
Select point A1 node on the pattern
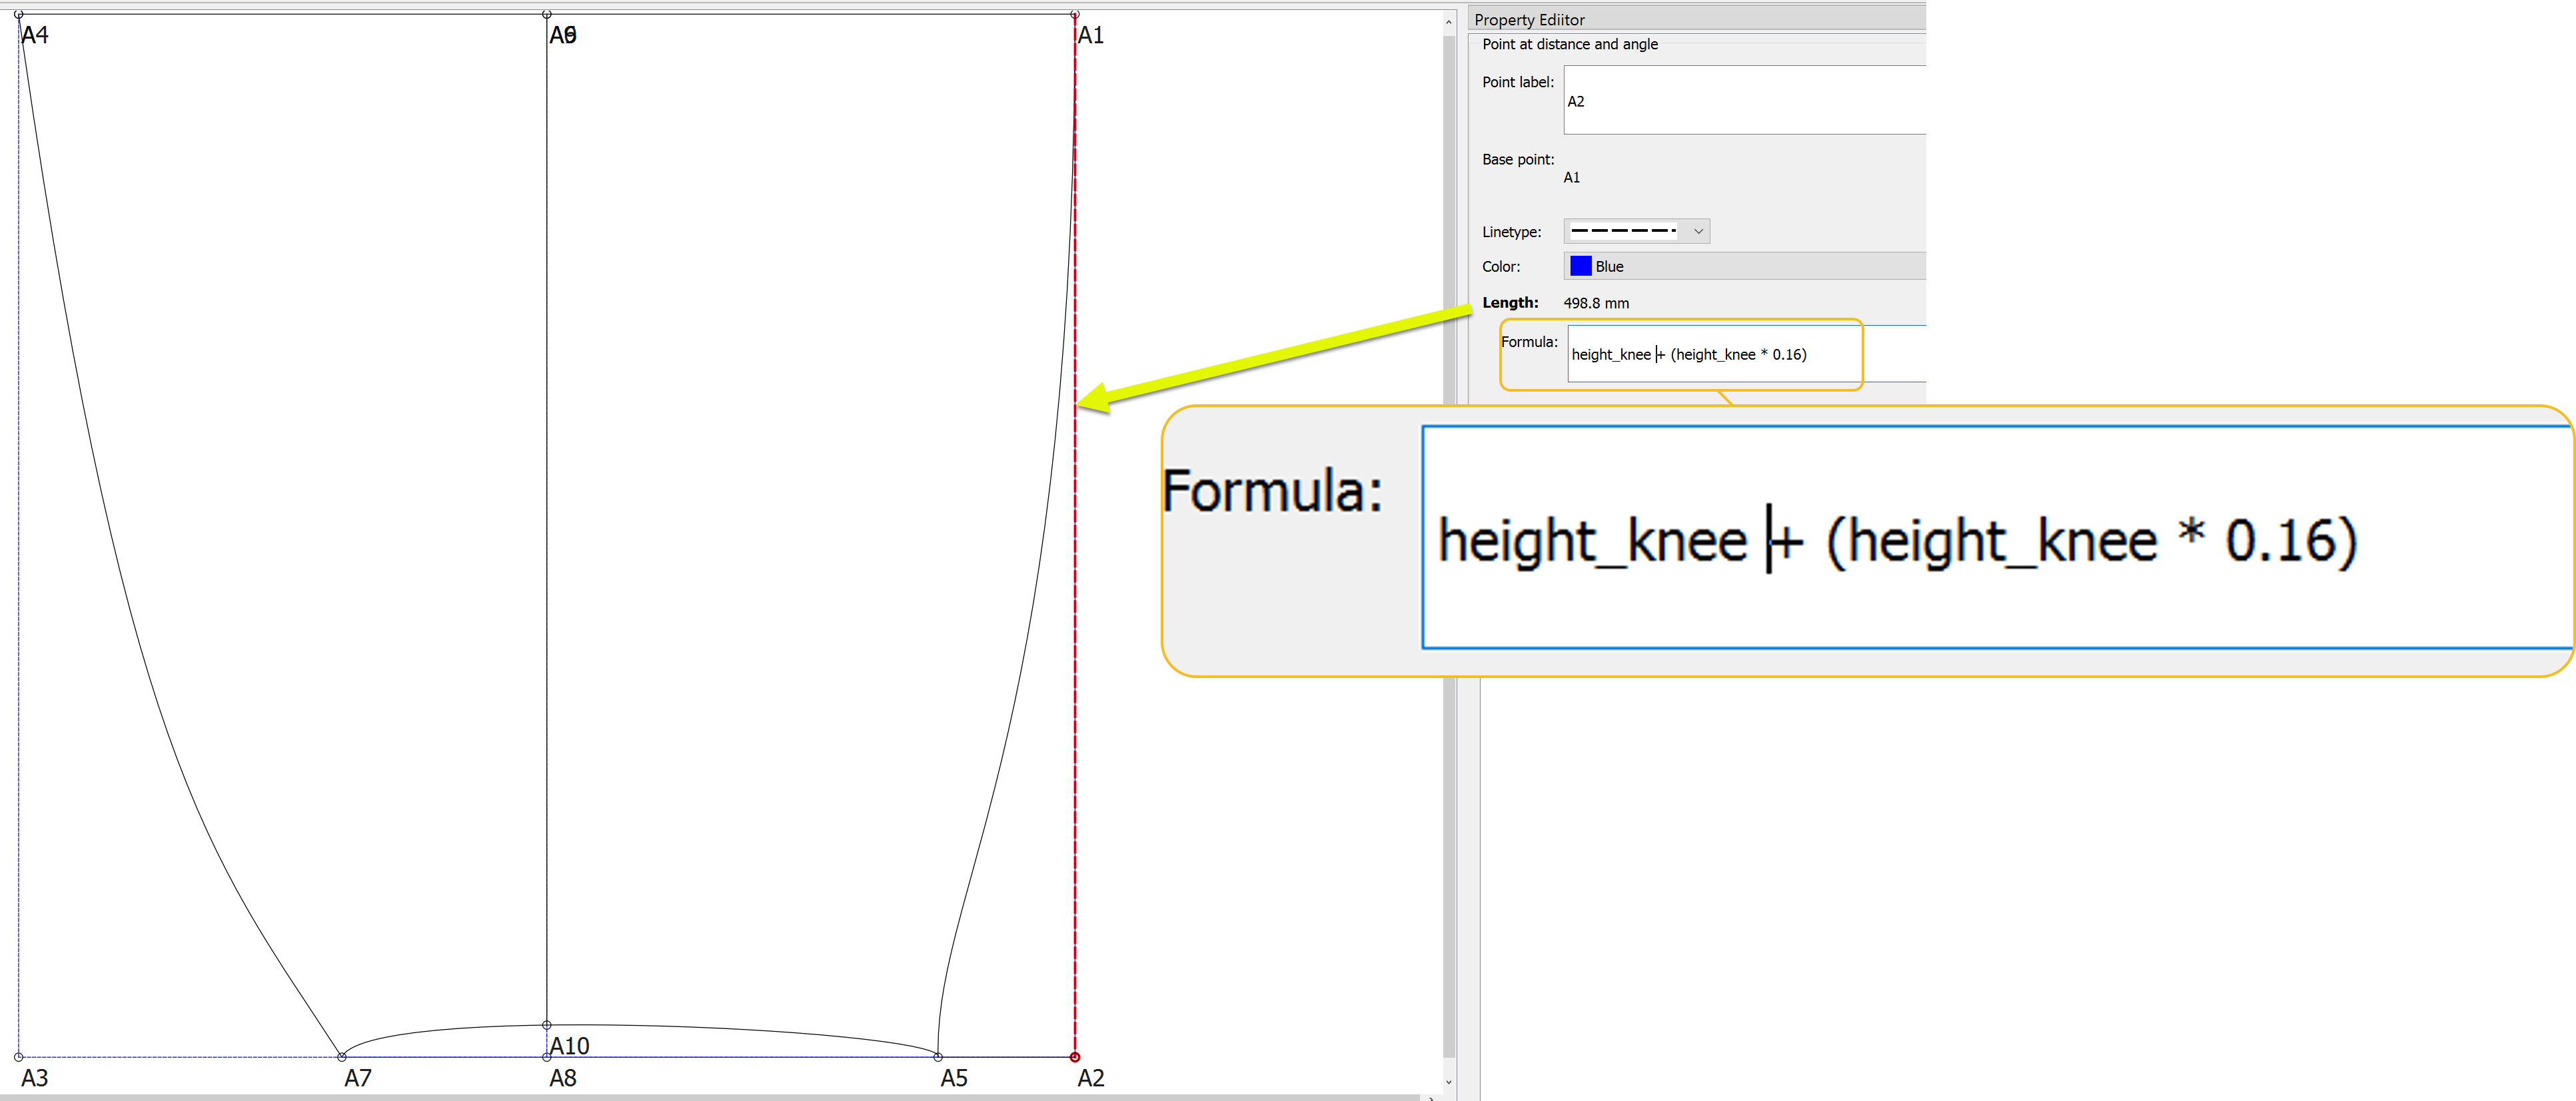pos(1075,15)
